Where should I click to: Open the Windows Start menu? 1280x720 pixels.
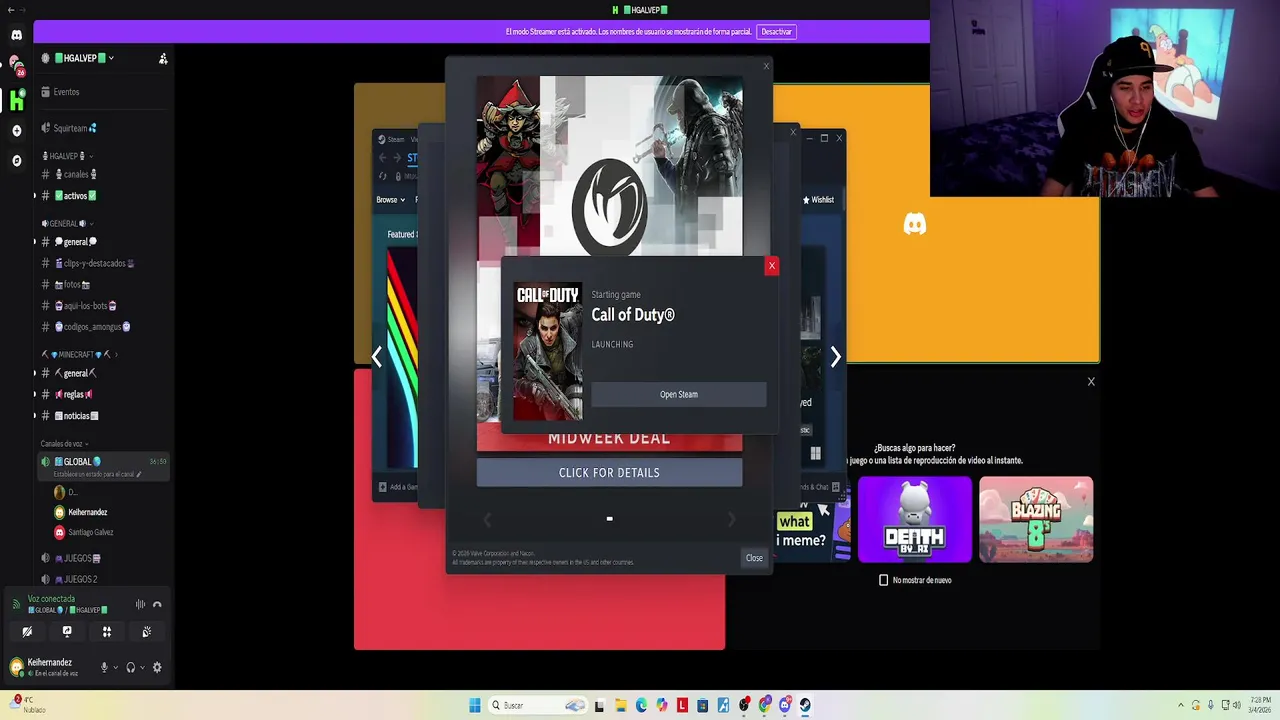pyautogui.click(x=475, y=706)
